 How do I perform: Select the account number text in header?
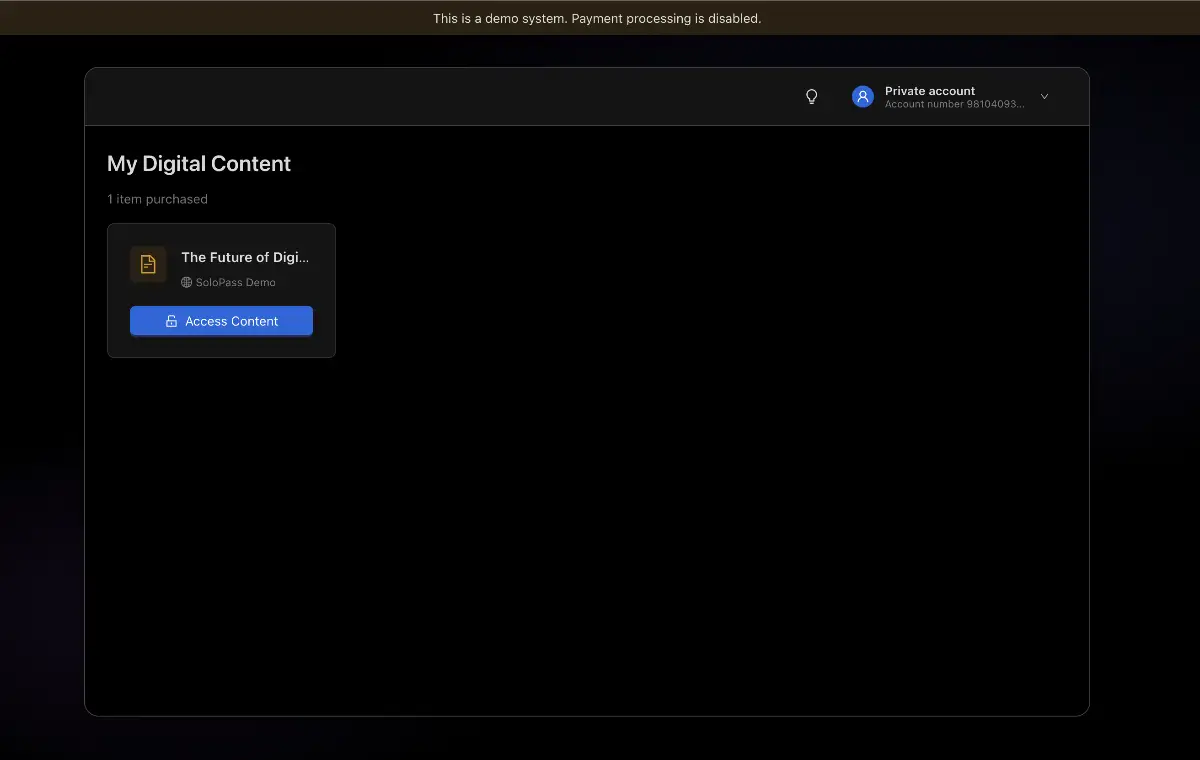click(x=951, y=103)
